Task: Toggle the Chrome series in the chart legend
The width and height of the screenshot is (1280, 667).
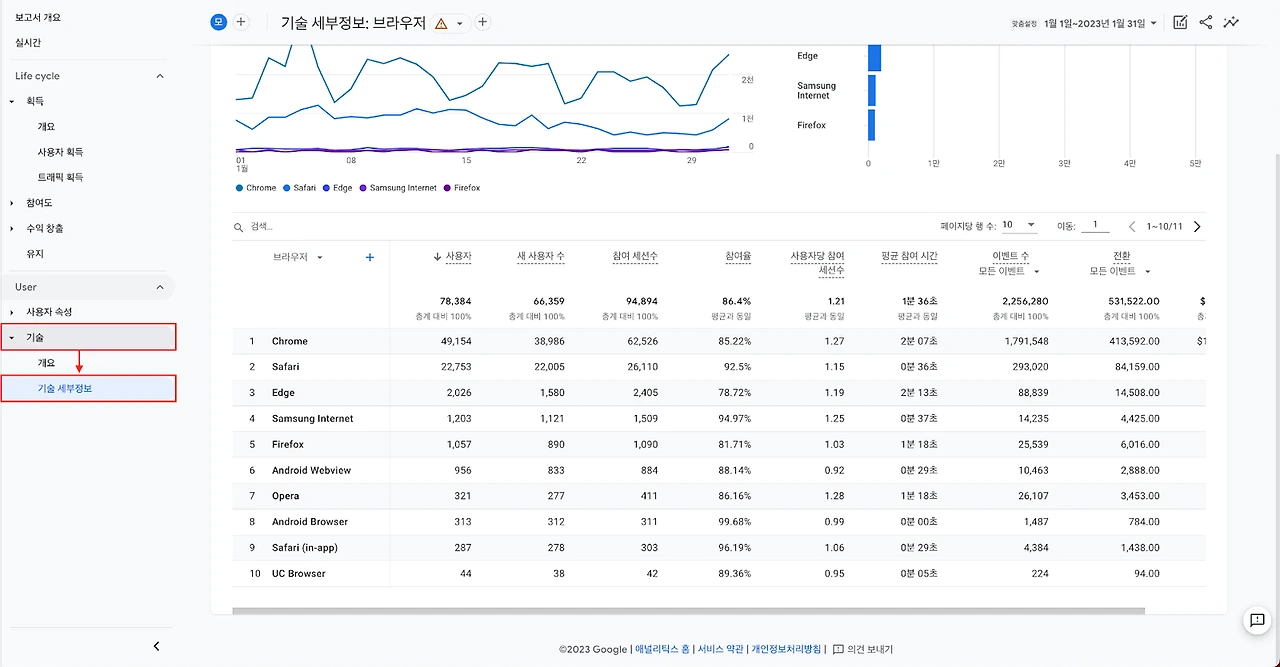Action: click(x=256, y=188)
